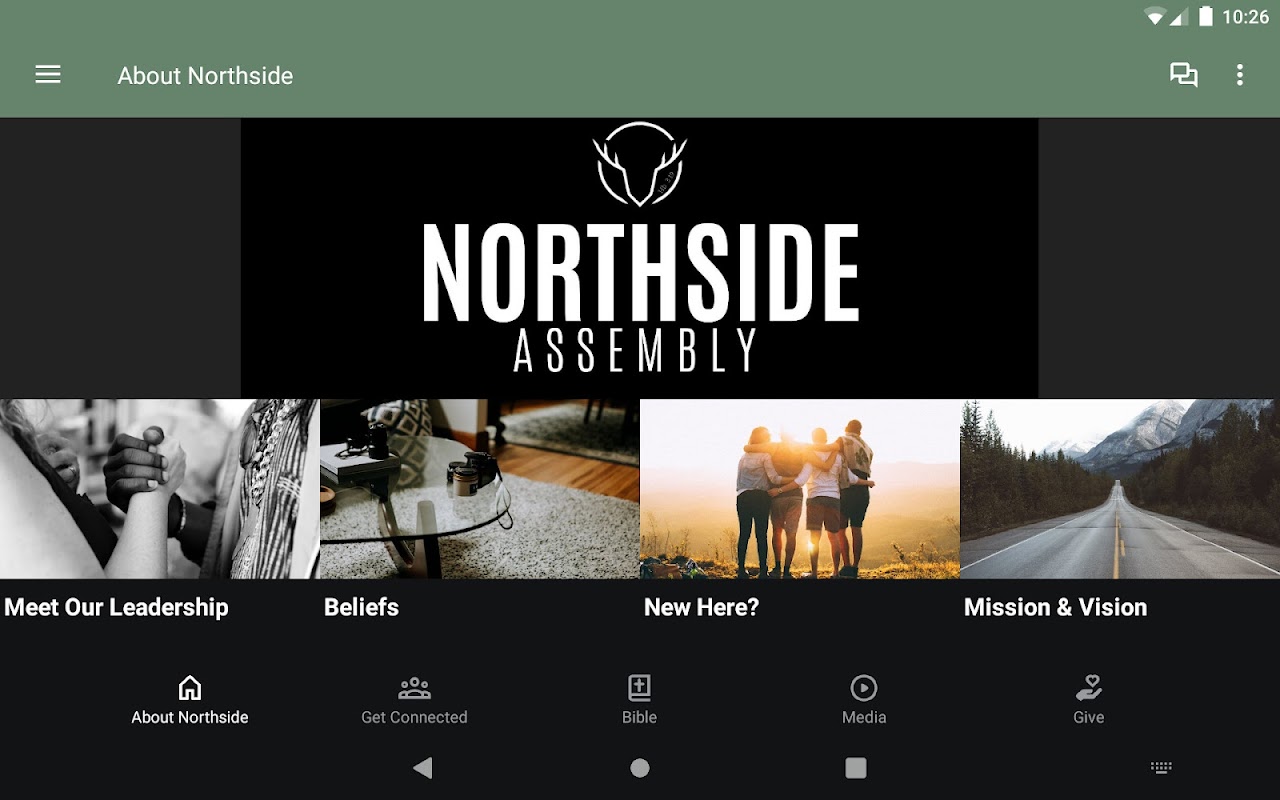Click the Mission & Vision title
Screen dimensions: 1280x800
click(1055, 607)
